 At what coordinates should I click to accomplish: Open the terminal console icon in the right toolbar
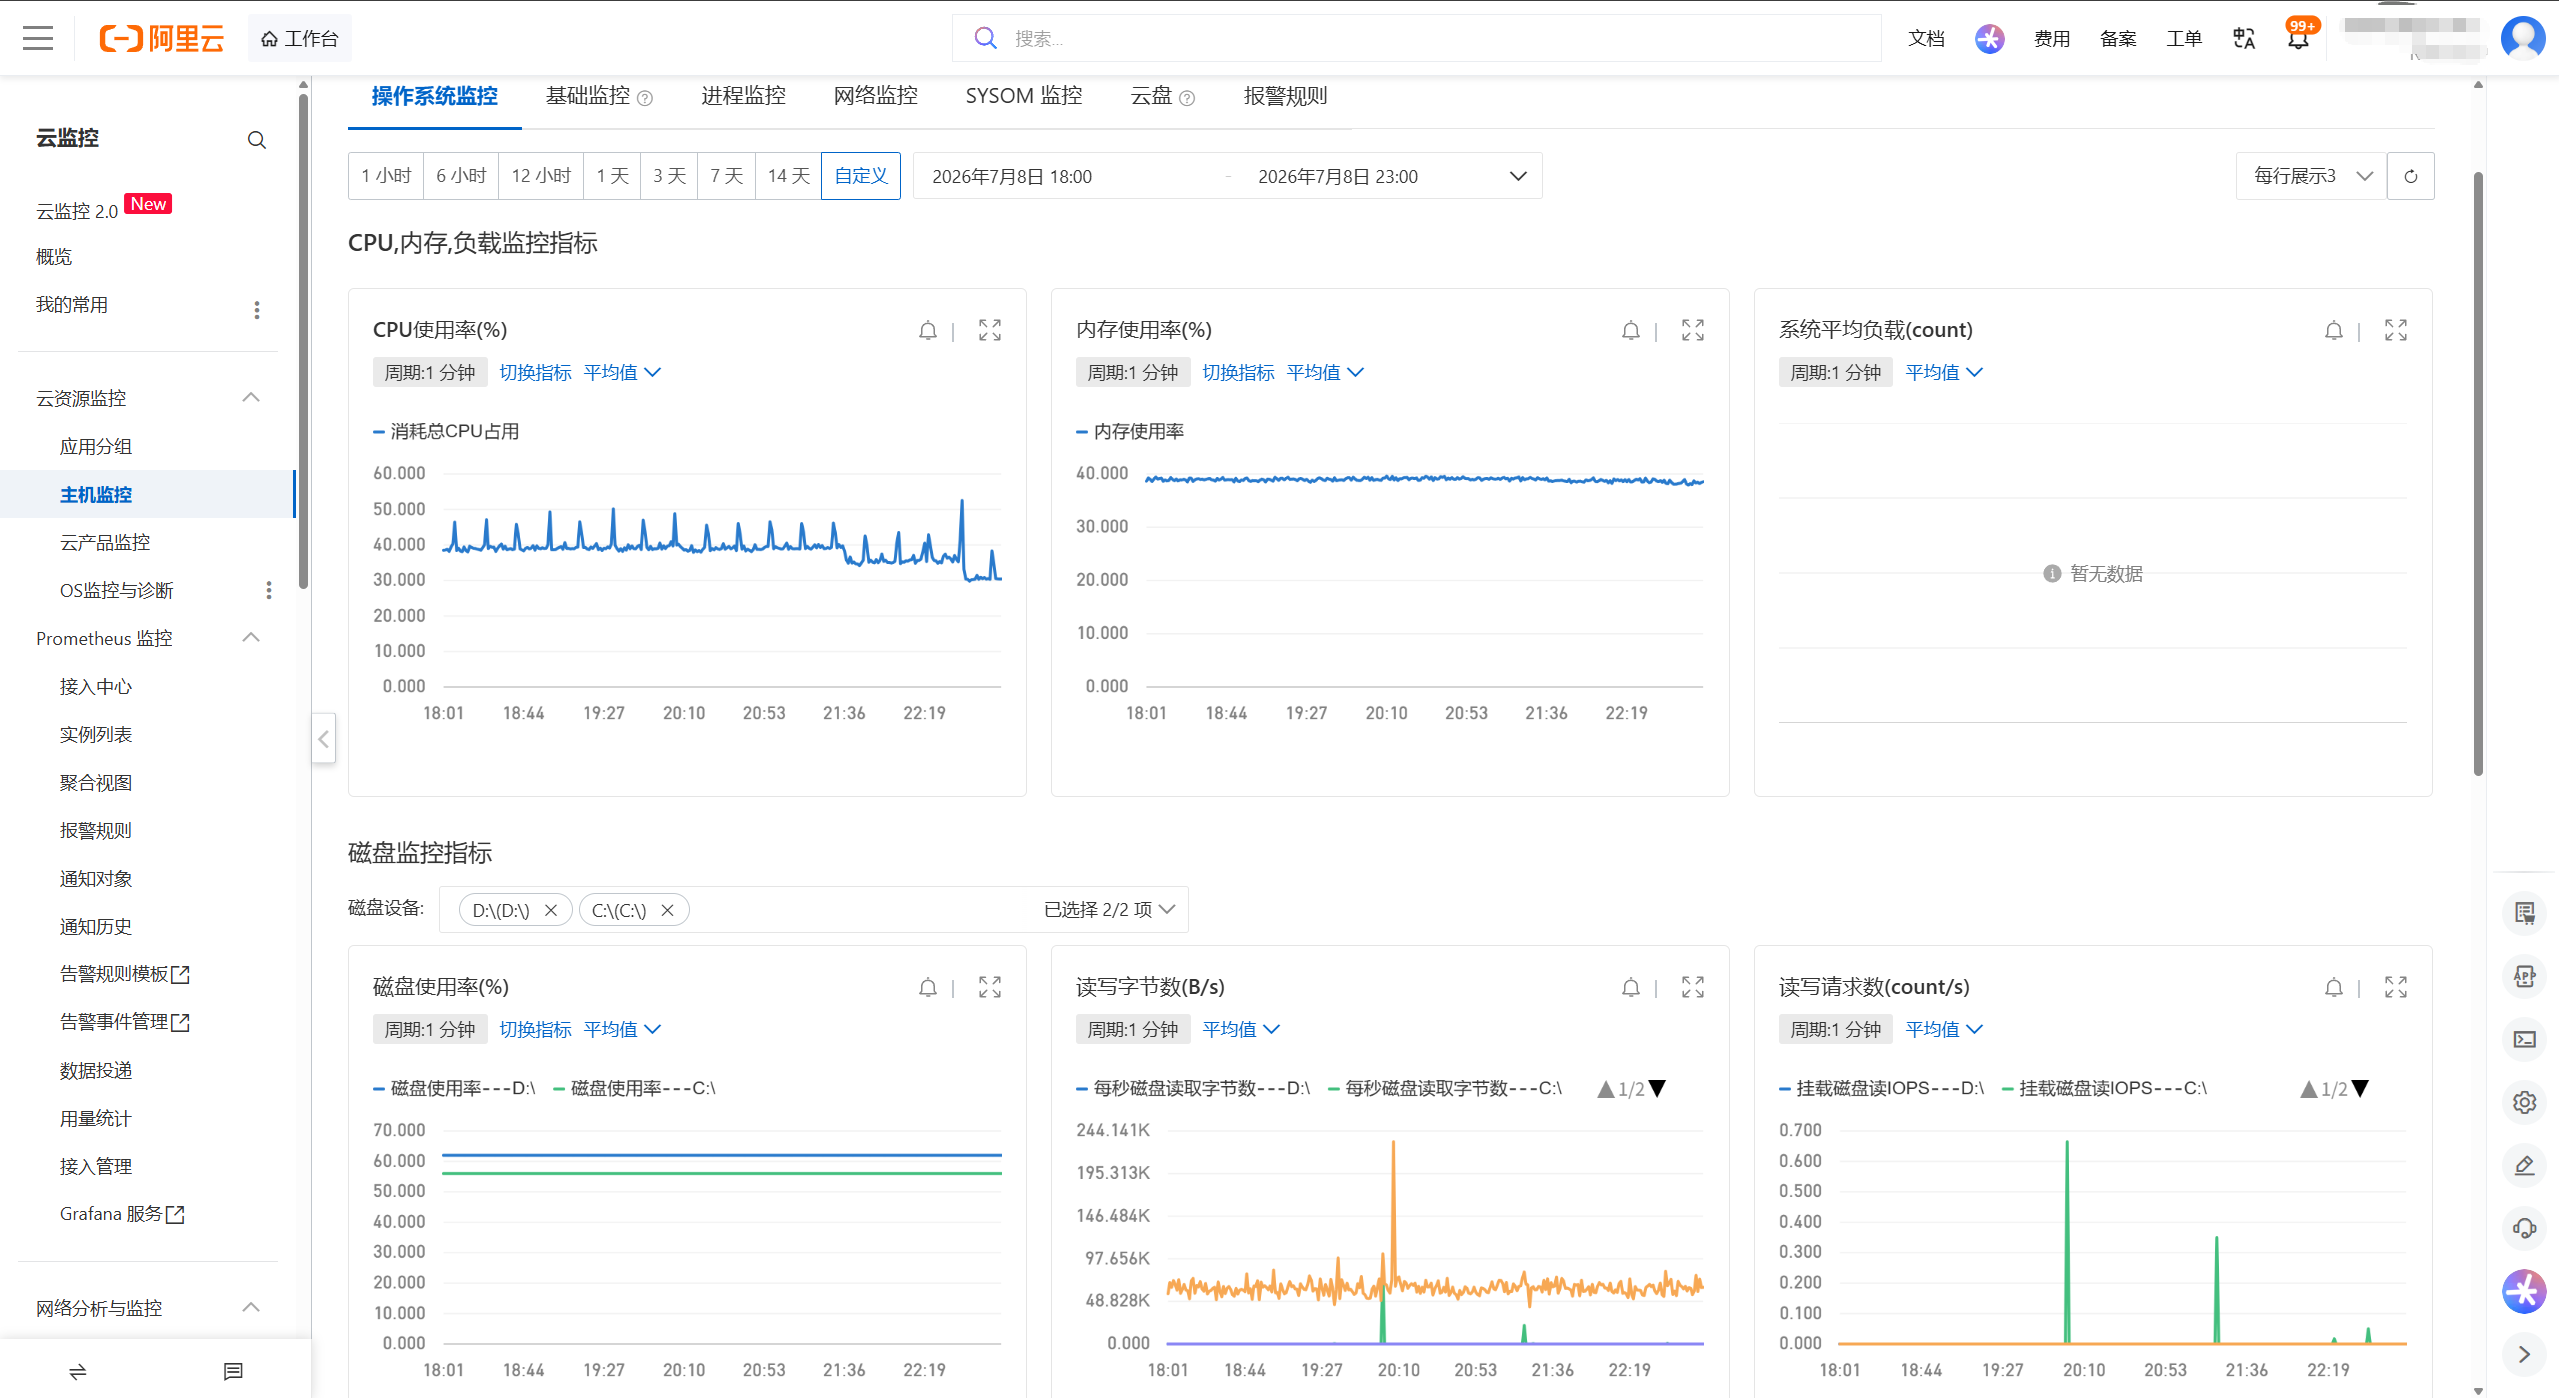click(x=2524, y=1039)
